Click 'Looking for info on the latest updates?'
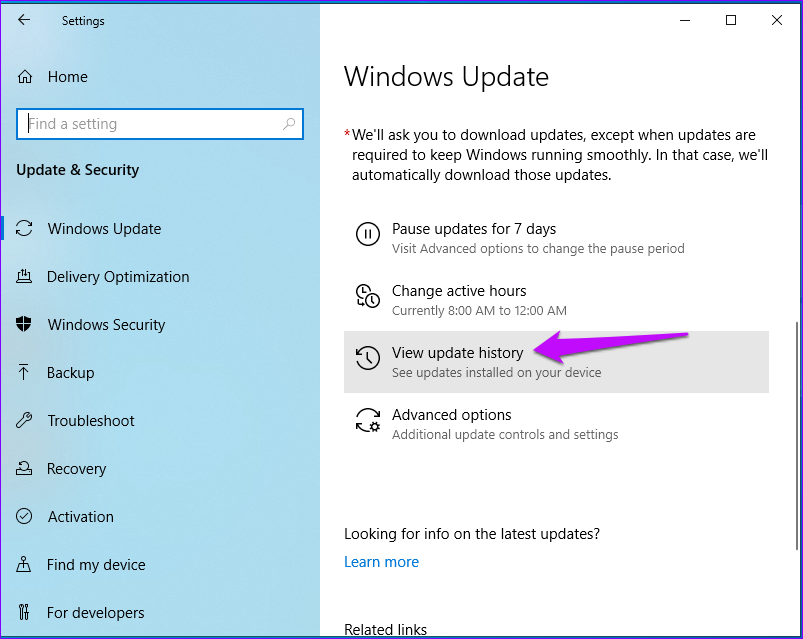The height and width of the screenshot is (639, 803). click(472, 534)
